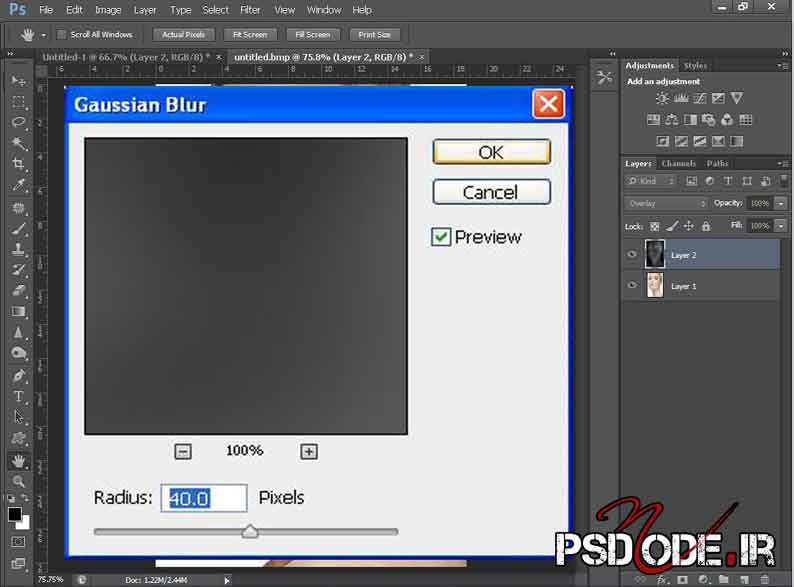
Task: Expand the status bar info arrow
Action: (227, 580)
